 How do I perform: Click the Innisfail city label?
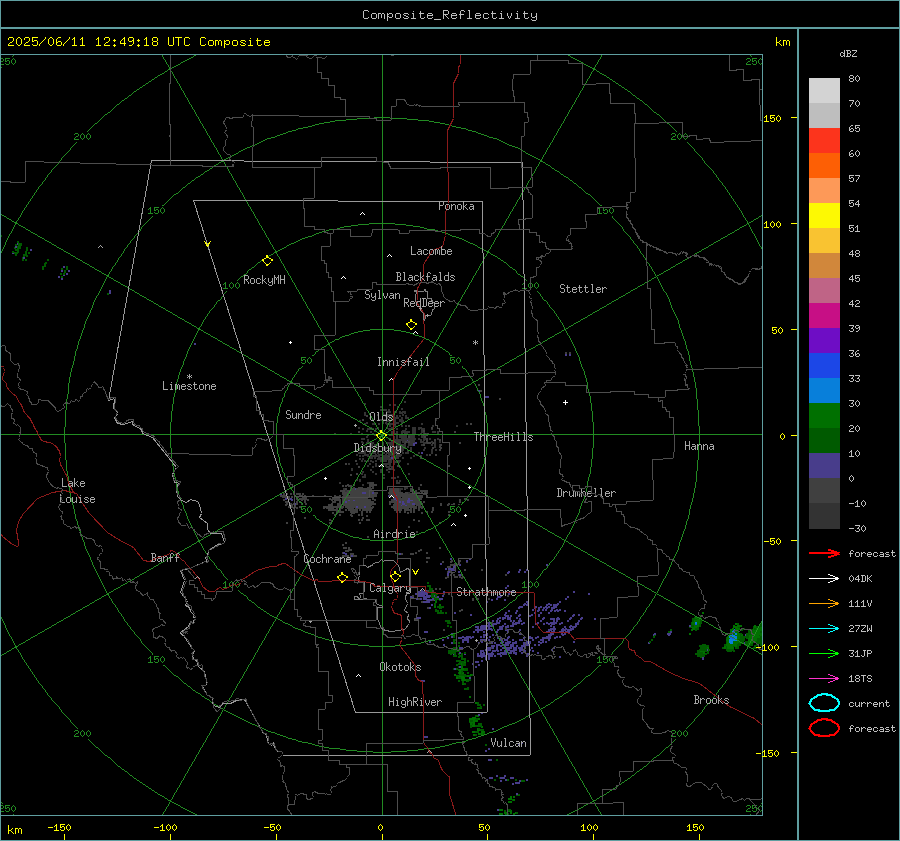(403, 362)
